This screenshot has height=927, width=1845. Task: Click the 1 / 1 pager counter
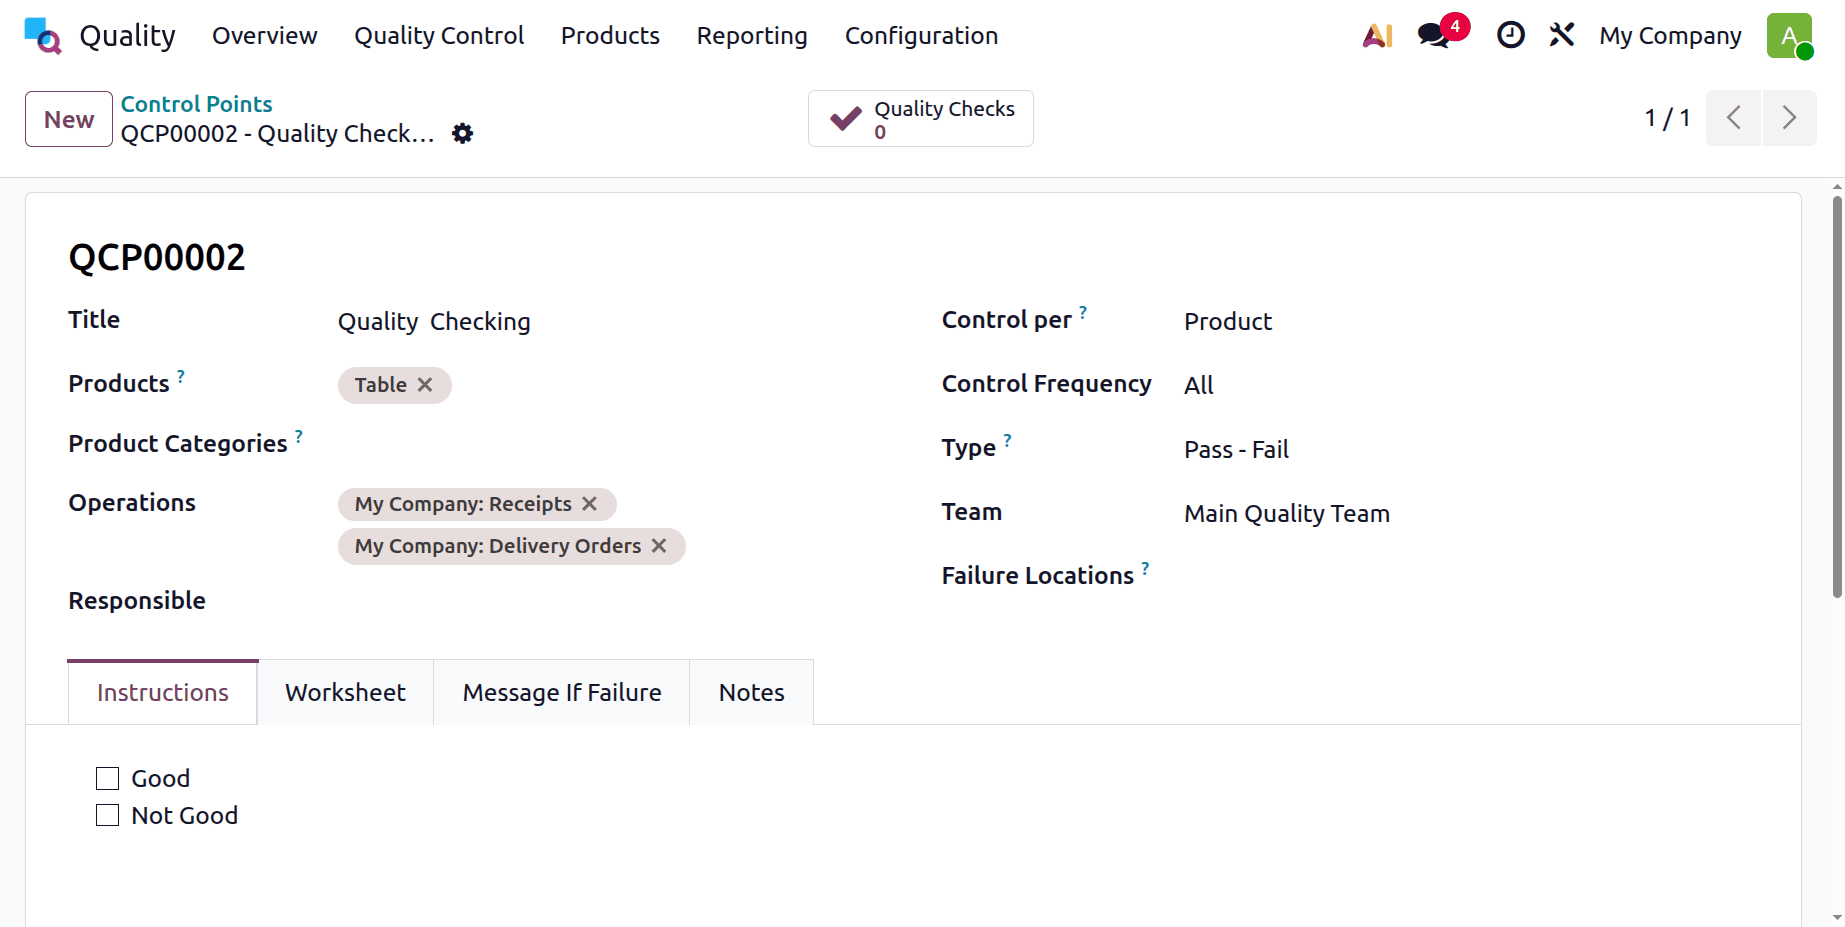(x=1667, y=118)
